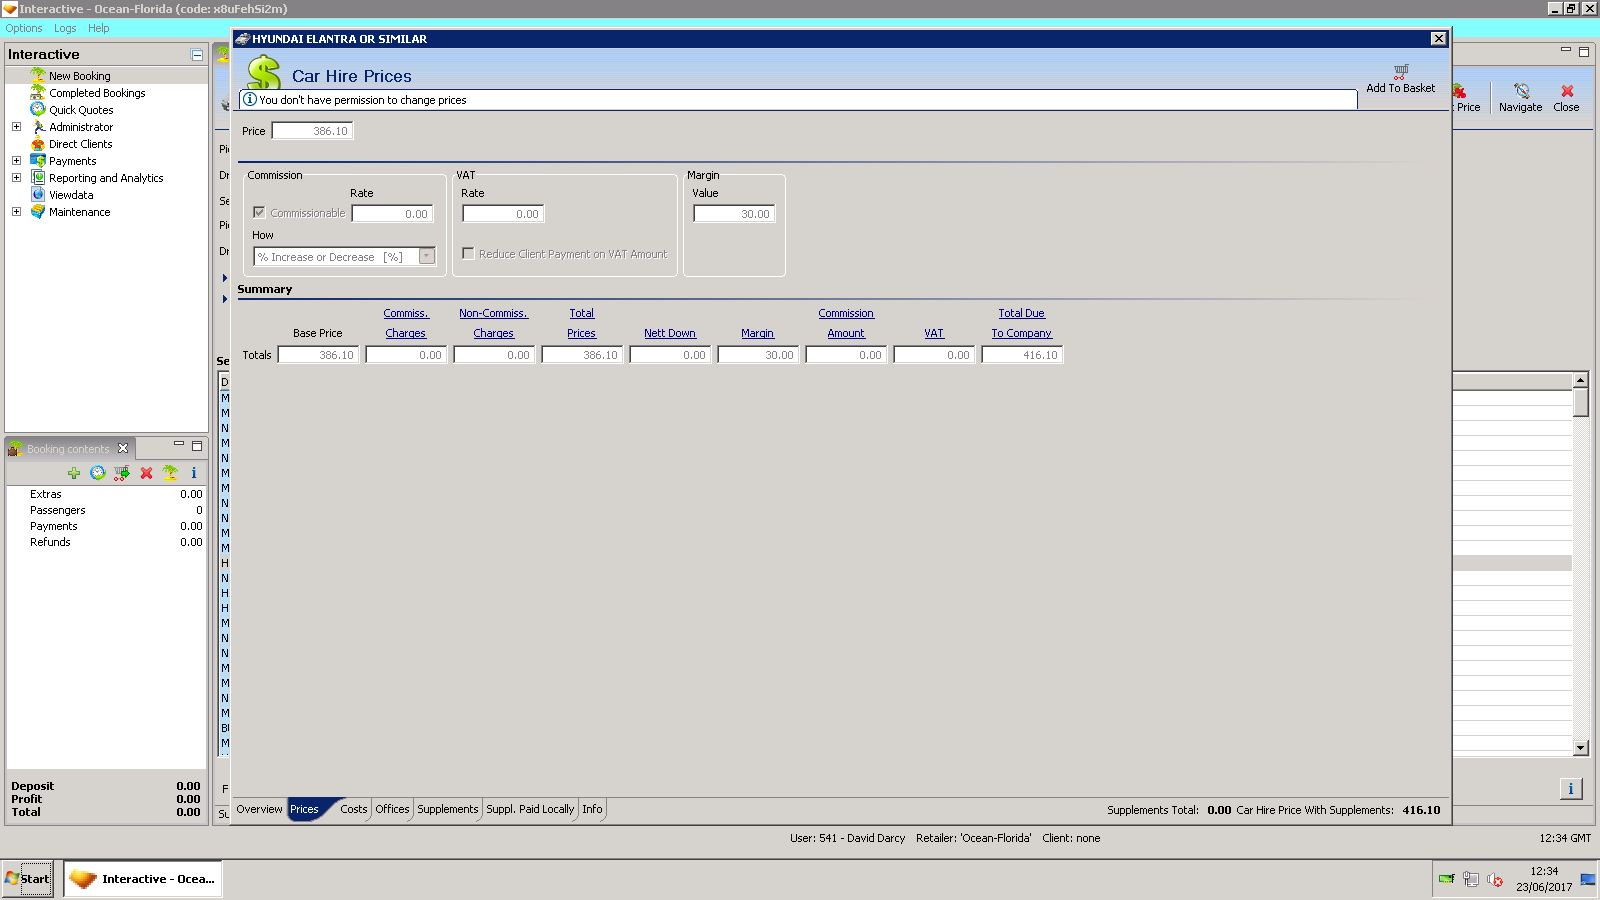The height and width of the screenshot is (900, 1600).
Task: Click the Margin summary link
Action: 758,334
